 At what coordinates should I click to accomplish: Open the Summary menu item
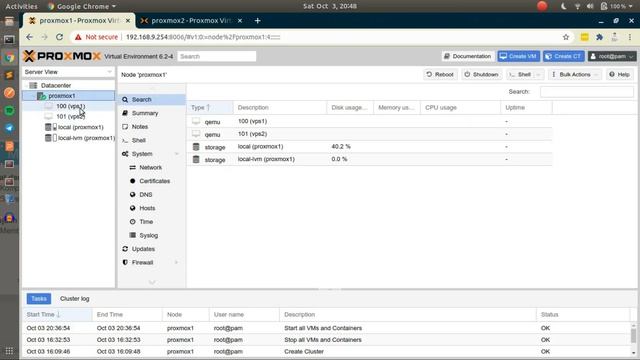151,113
